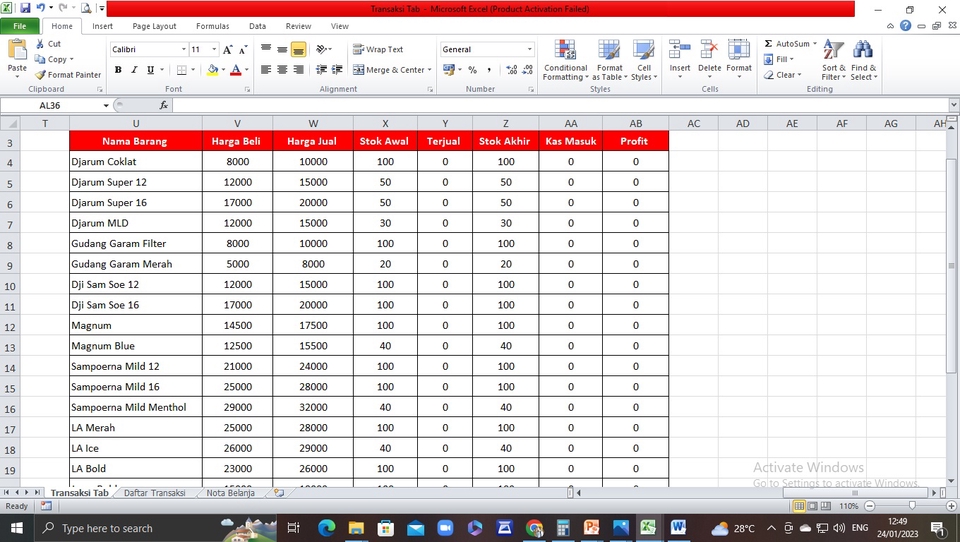Apply accounting number format

coord(449,70)
